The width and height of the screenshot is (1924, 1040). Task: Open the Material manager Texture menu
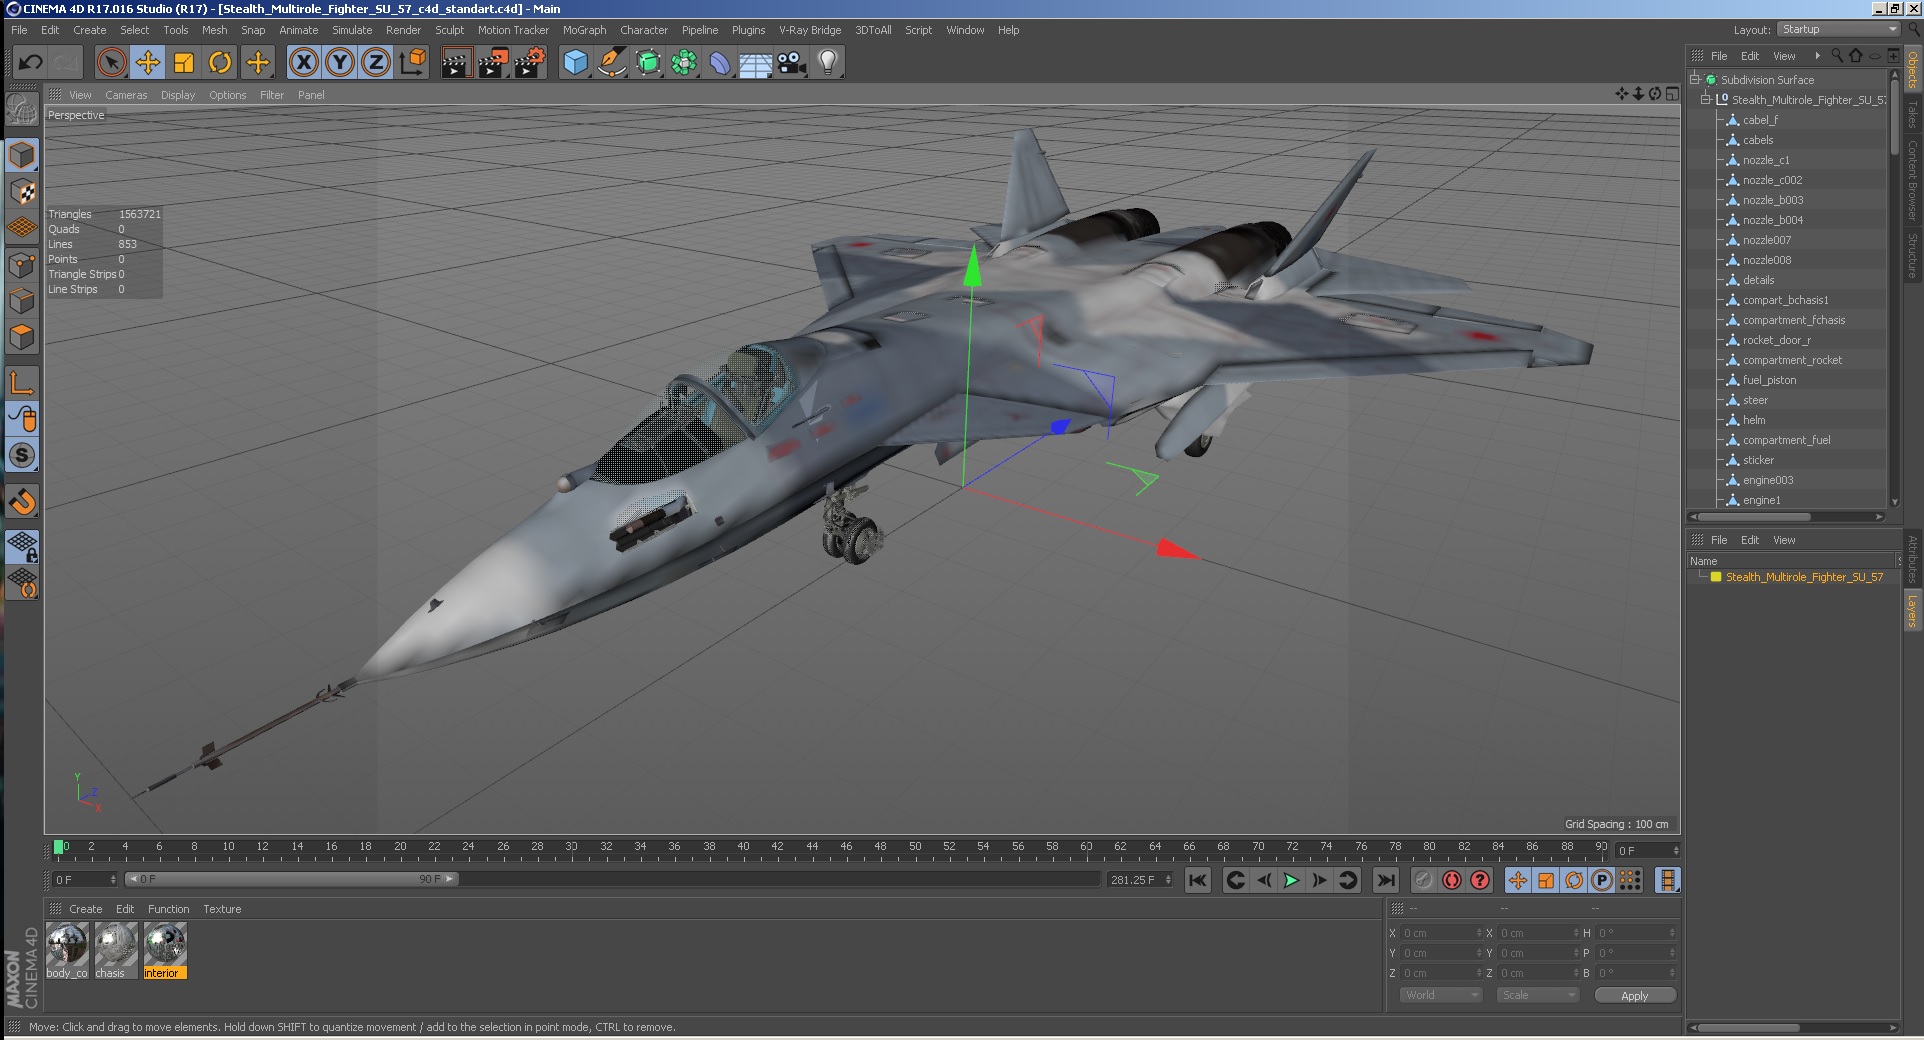[222, 909]
